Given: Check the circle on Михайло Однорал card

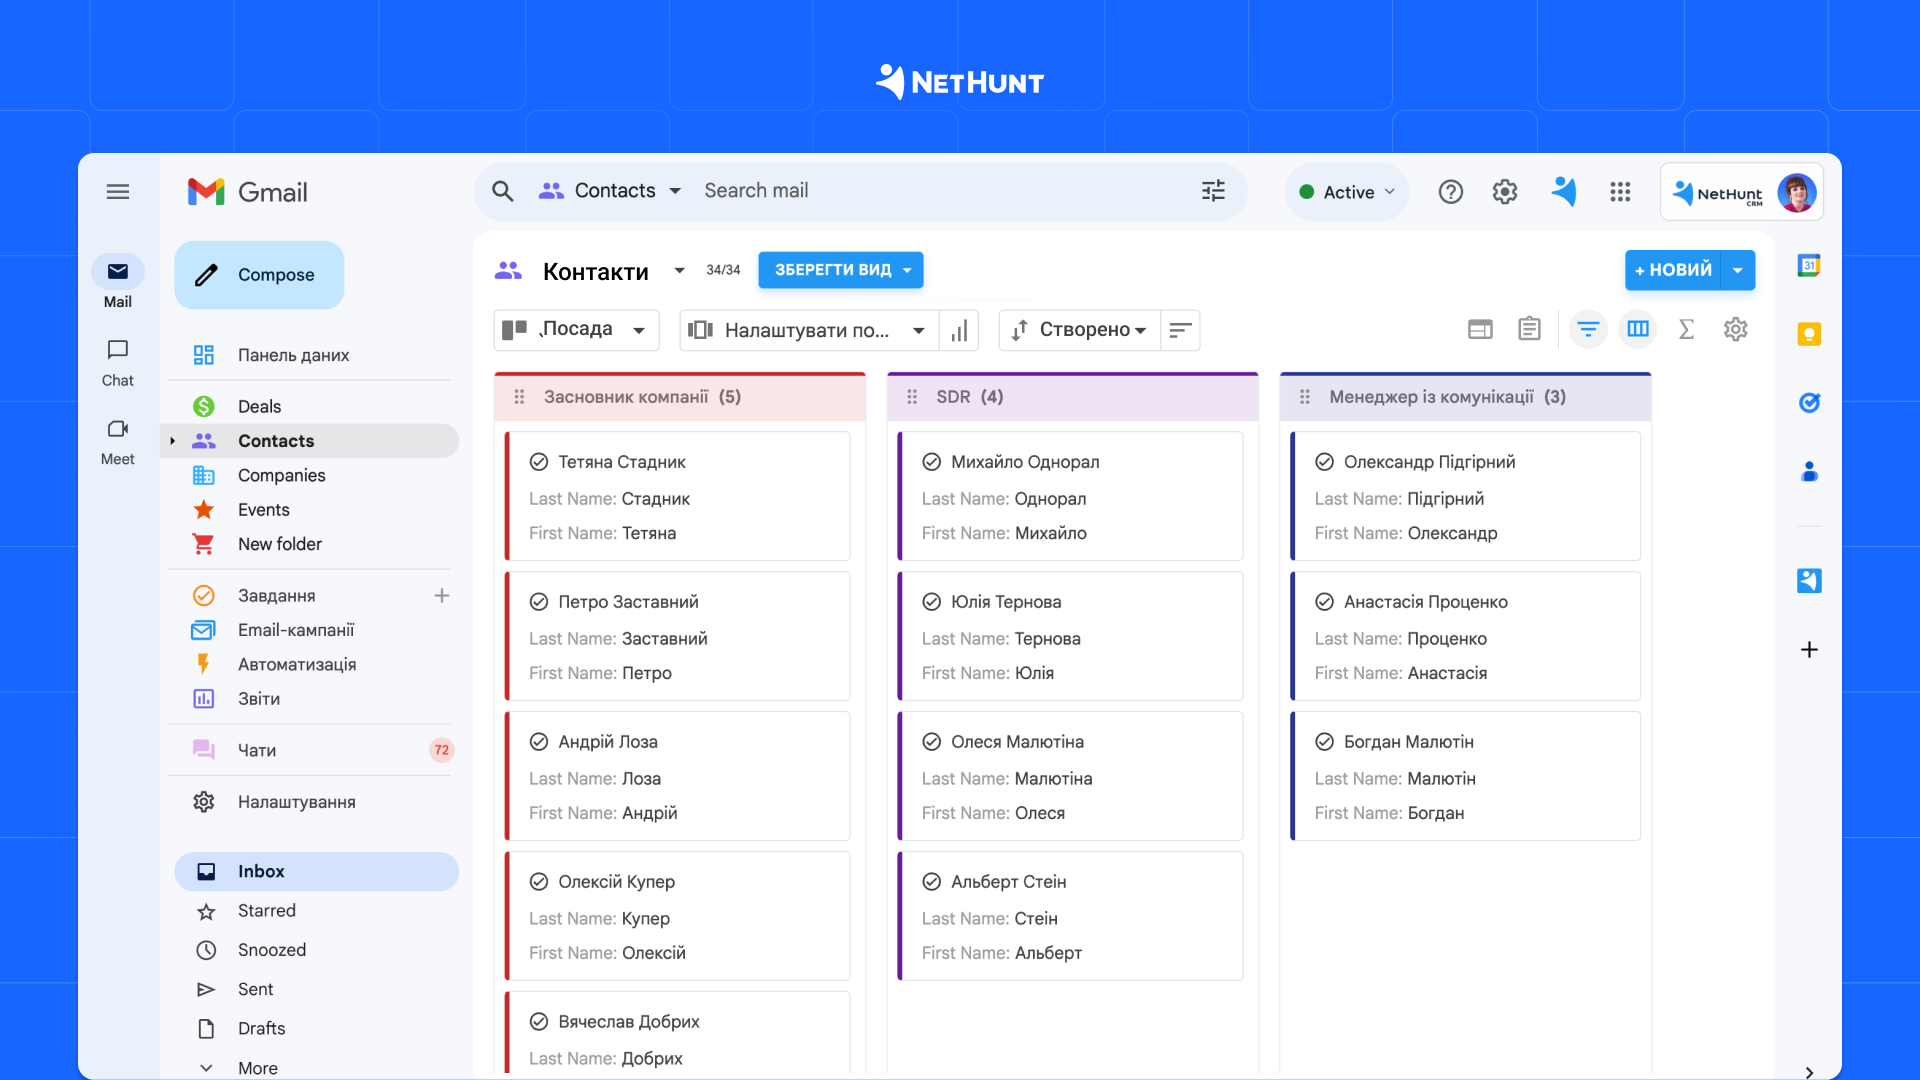Looking at the screenshot, I should [x=931, y=462].
